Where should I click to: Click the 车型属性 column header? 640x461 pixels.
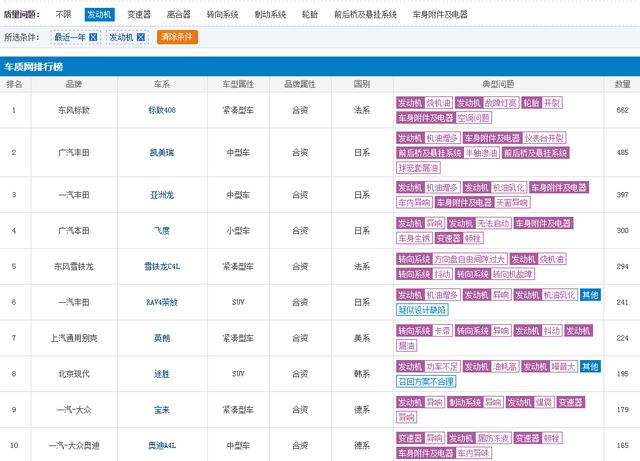tap(238, 85)
